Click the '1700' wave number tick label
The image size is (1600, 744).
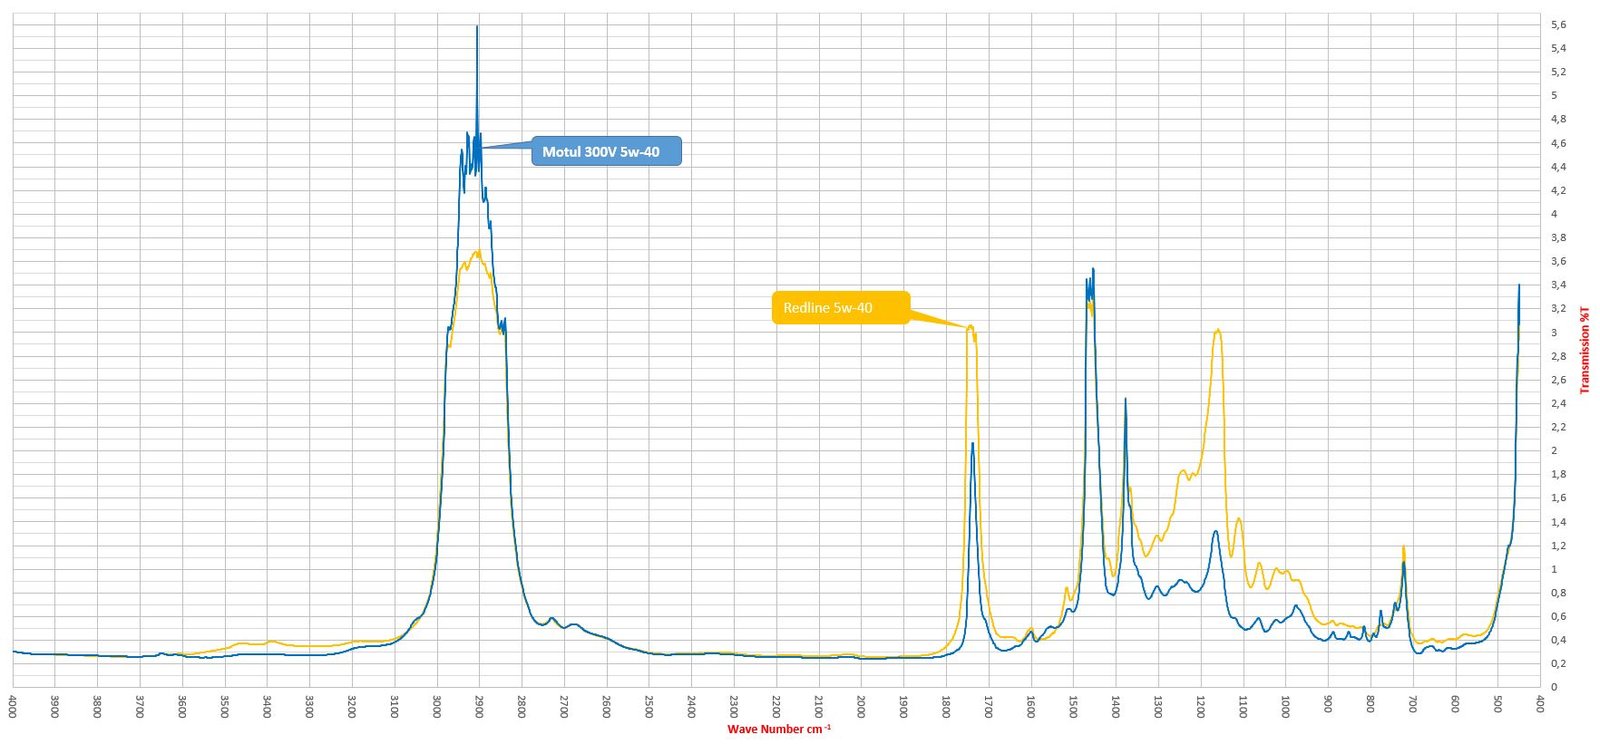click(x=988, y=706)
